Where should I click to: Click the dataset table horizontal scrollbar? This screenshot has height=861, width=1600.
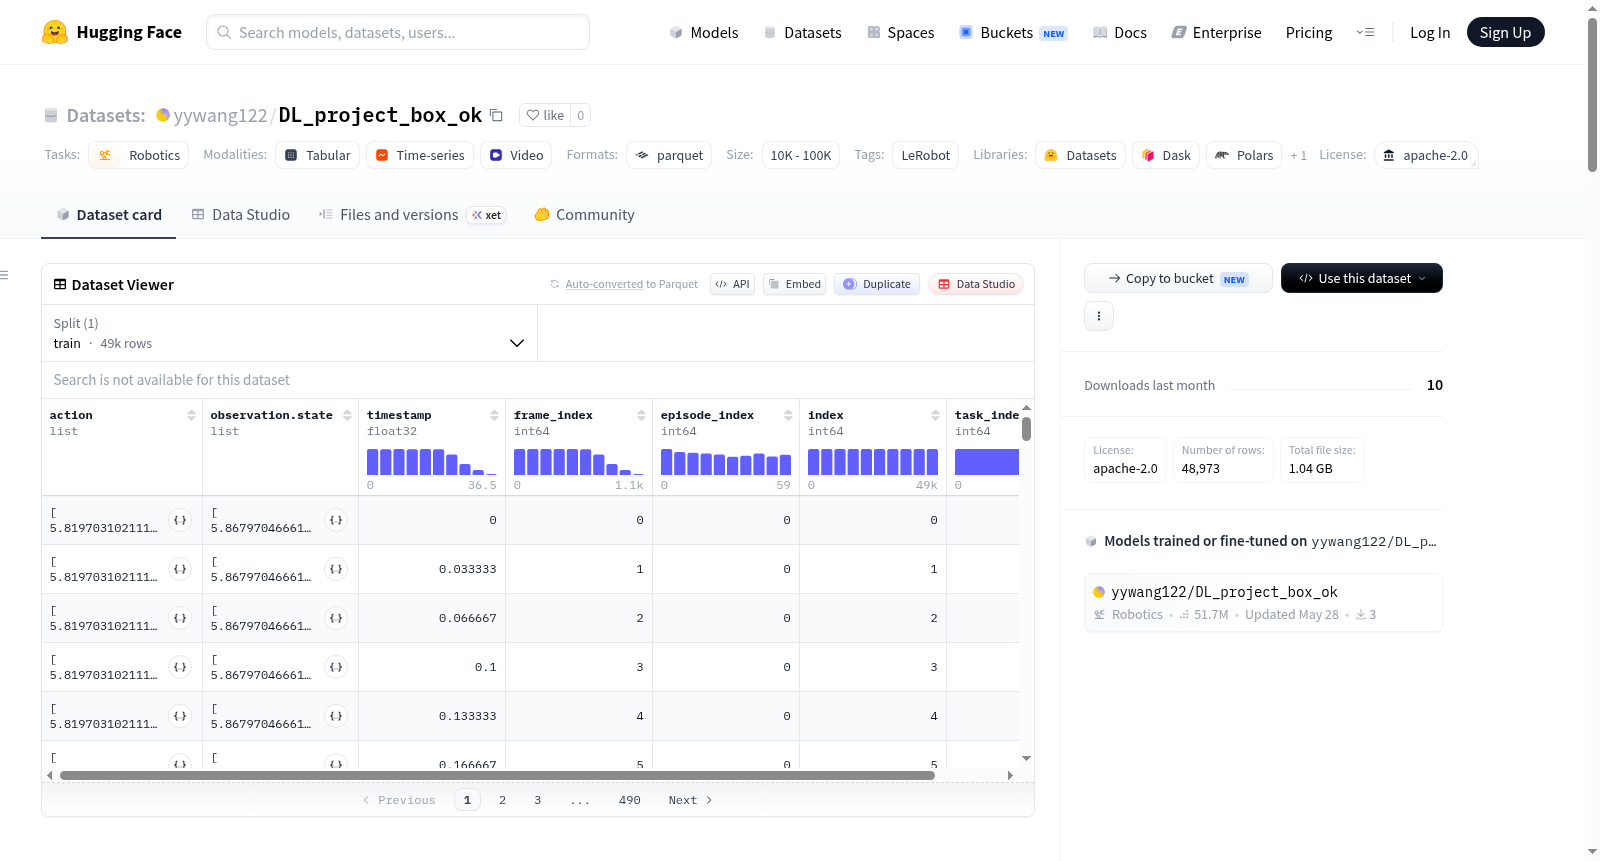pos(497,775)
